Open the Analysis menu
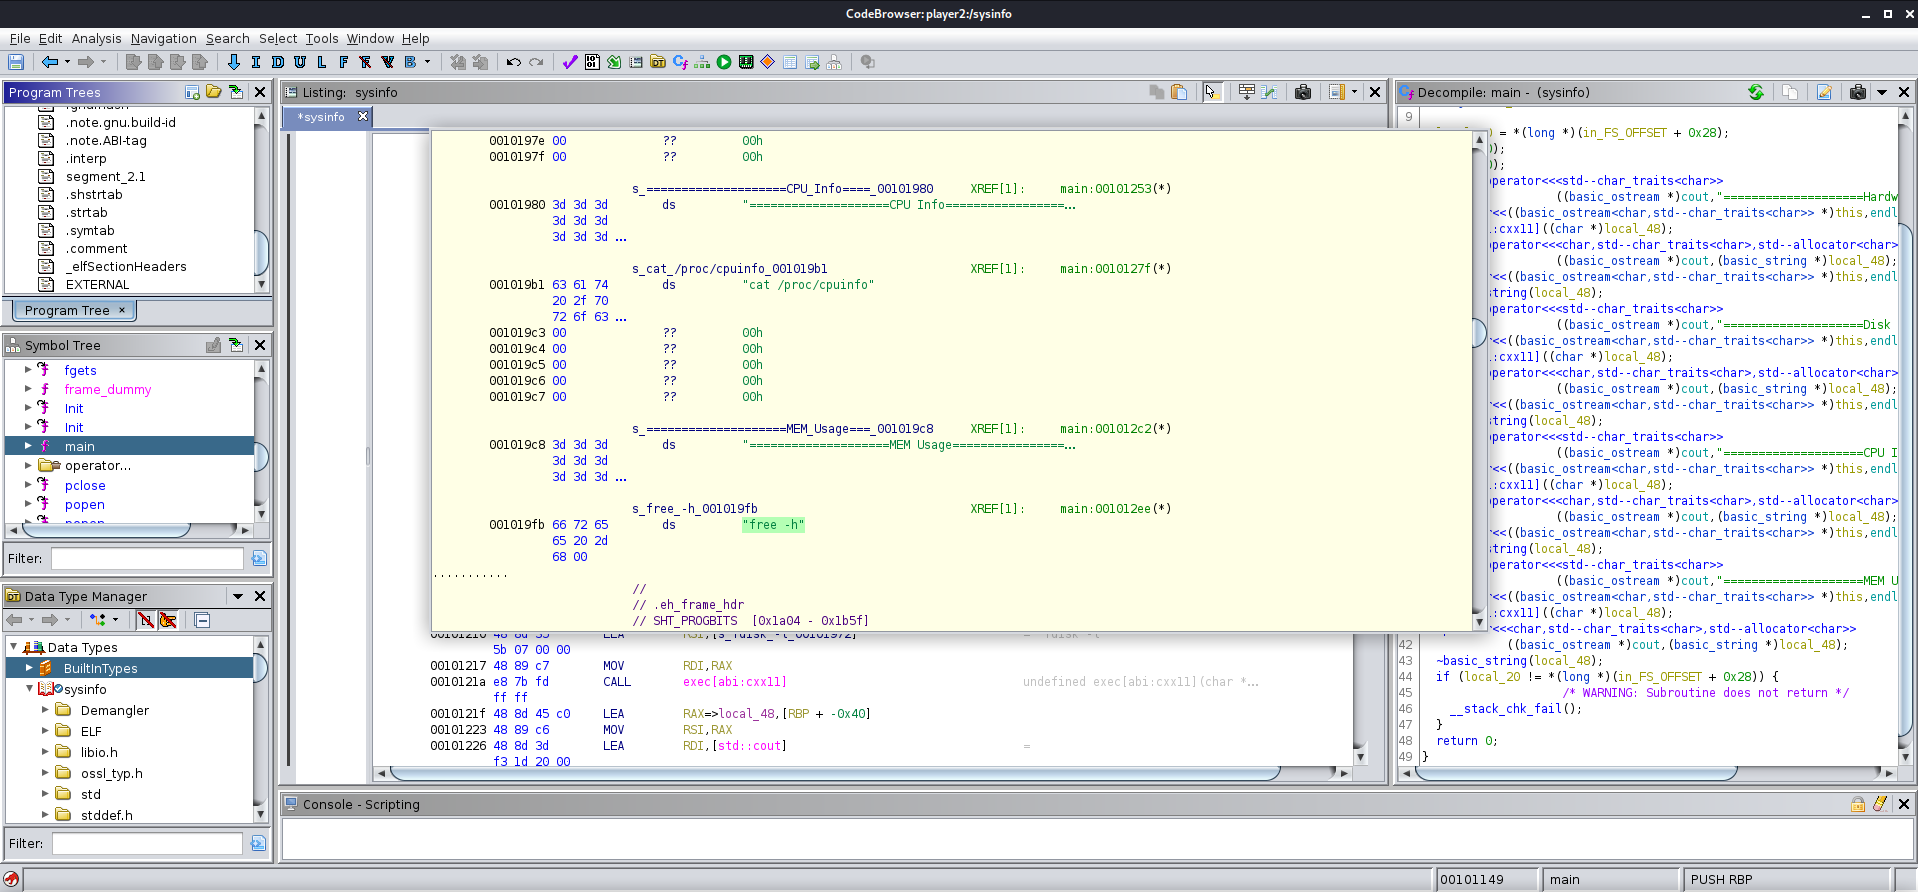Screen dimensions: 1918x892 (x=96, y=38)
